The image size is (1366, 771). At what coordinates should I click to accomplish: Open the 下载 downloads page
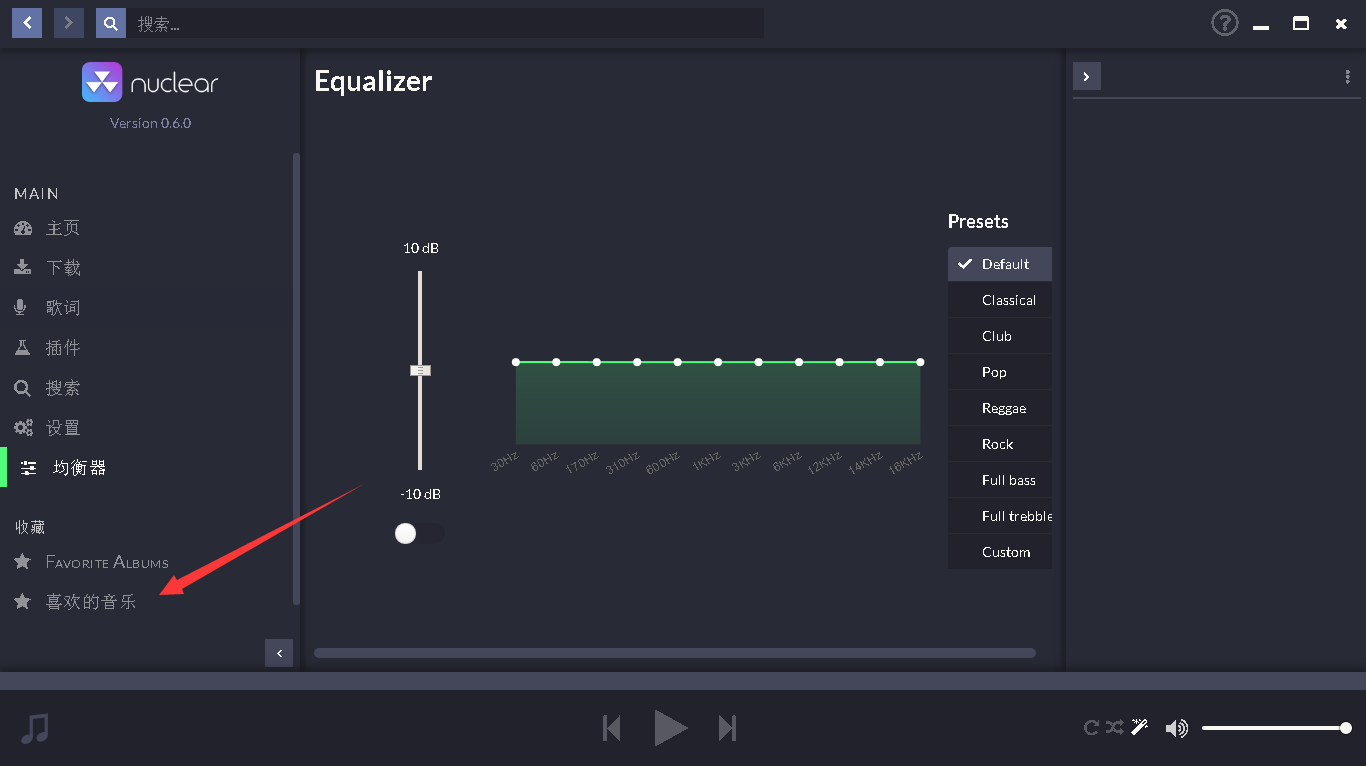[x=62, y=268]
